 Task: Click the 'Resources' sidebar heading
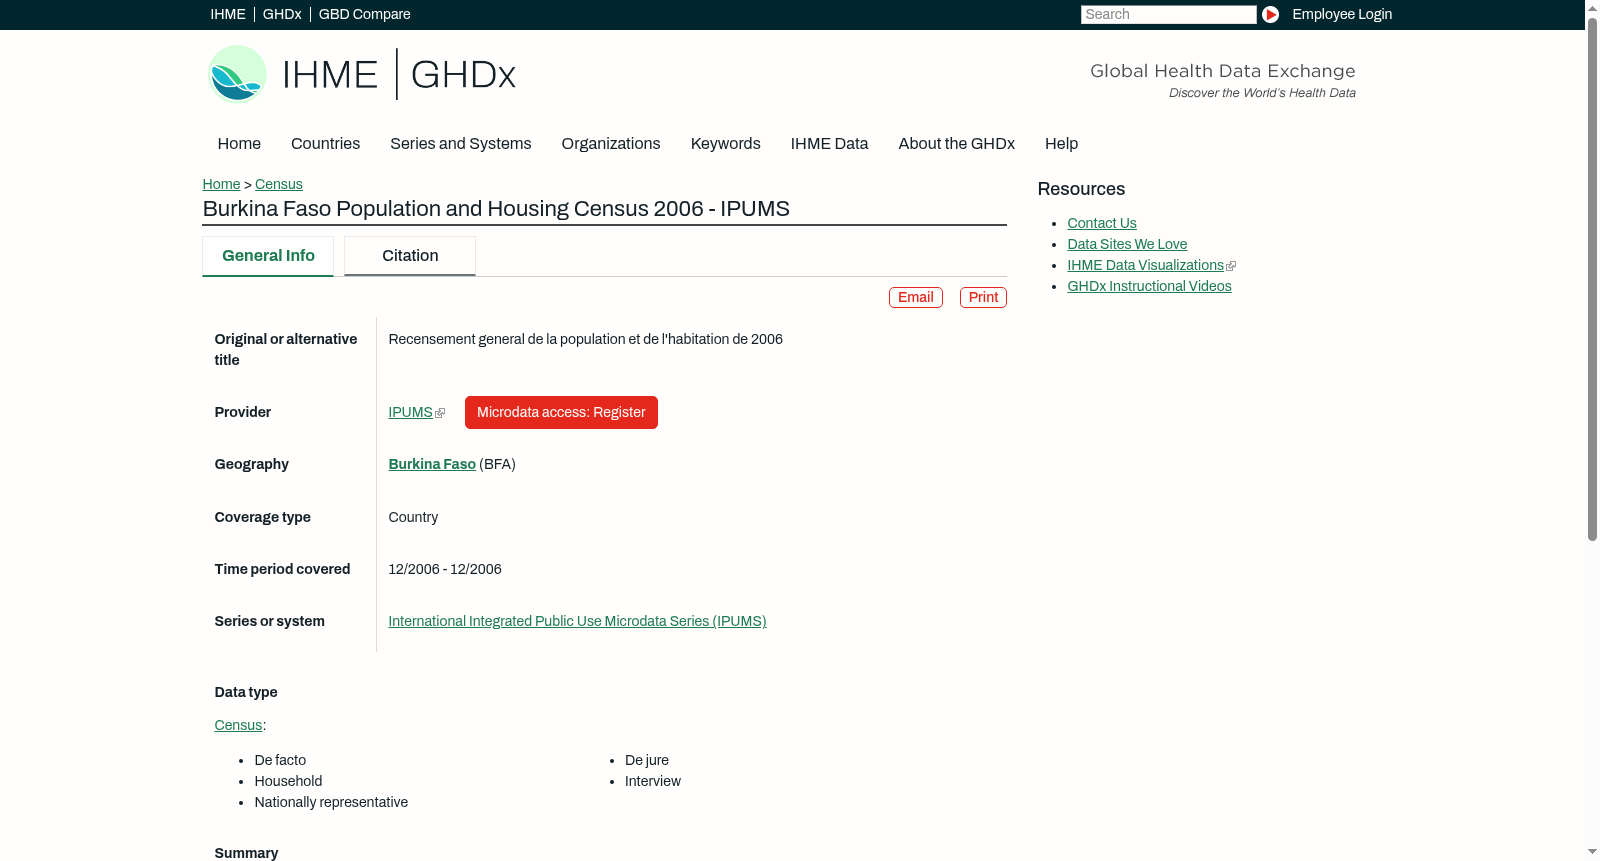pyautogui.click(x=1081, y=189)
